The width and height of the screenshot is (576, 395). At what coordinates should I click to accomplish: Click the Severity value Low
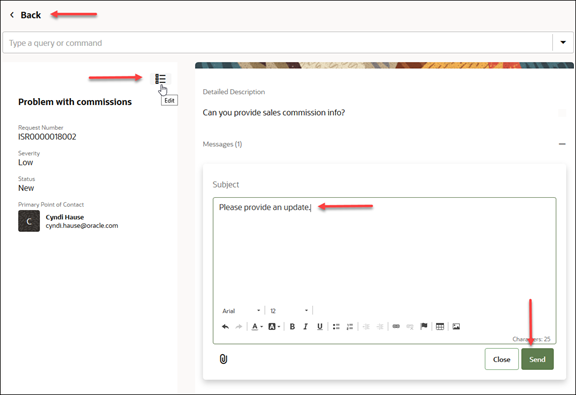click(26, 162)
